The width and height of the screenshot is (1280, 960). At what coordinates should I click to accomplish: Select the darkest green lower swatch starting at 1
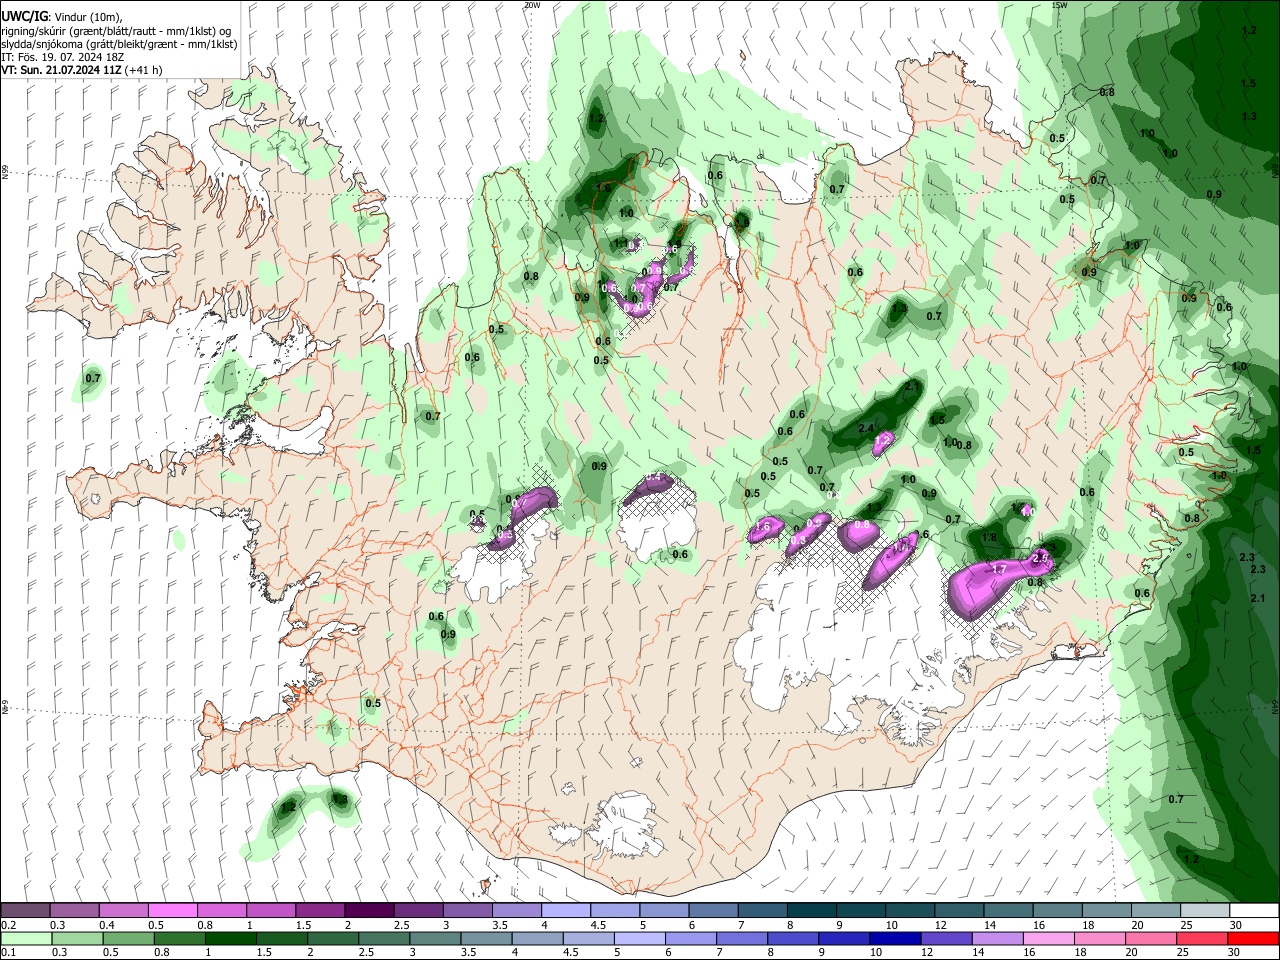point(230,938)
